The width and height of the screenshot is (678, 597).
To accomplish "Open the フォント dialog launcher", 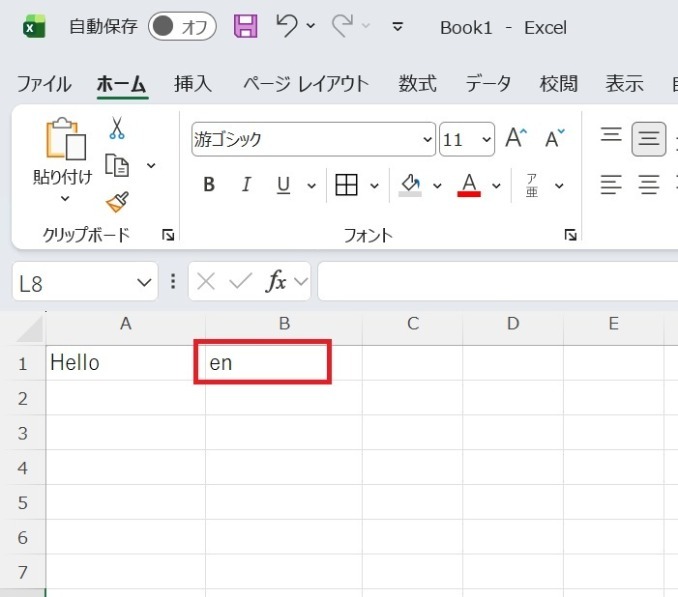I will (x=570, y=235).
